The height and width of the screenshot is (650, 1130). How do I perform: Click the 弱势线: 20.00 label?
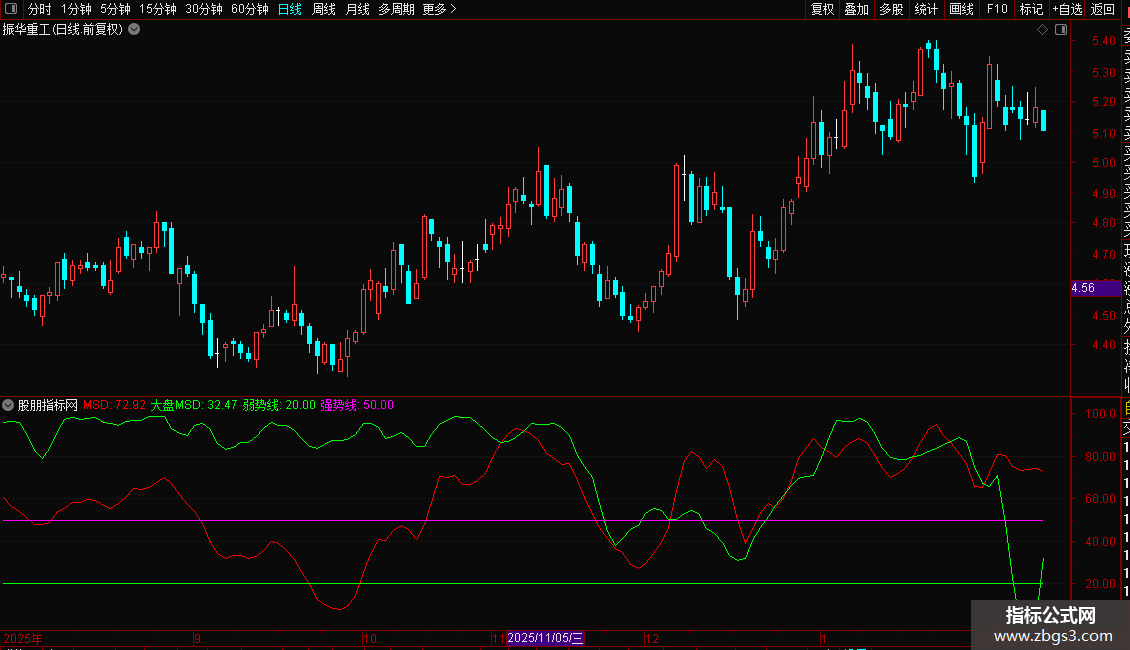pyautogui.click(x=279, y=405)
